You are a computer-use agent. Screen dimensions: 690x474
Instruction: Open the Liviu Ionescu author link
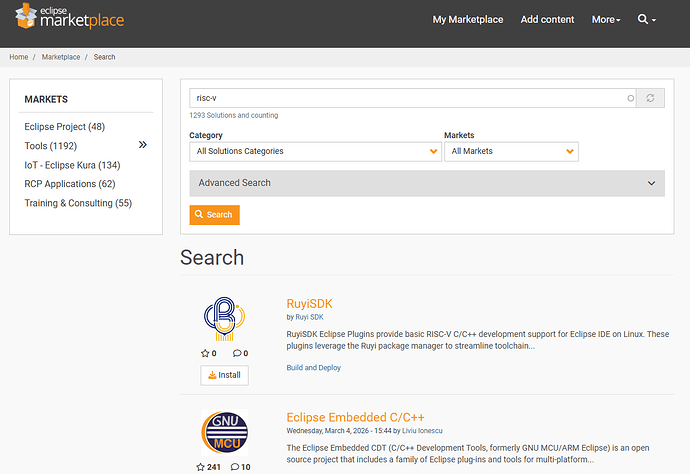click(422, 431)
